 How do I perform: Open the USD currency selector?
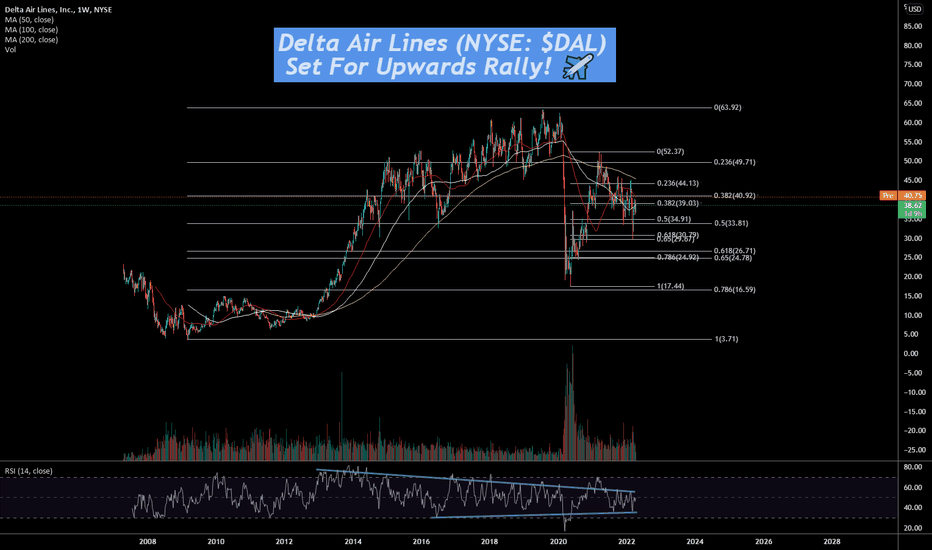[x=914, y=9]
